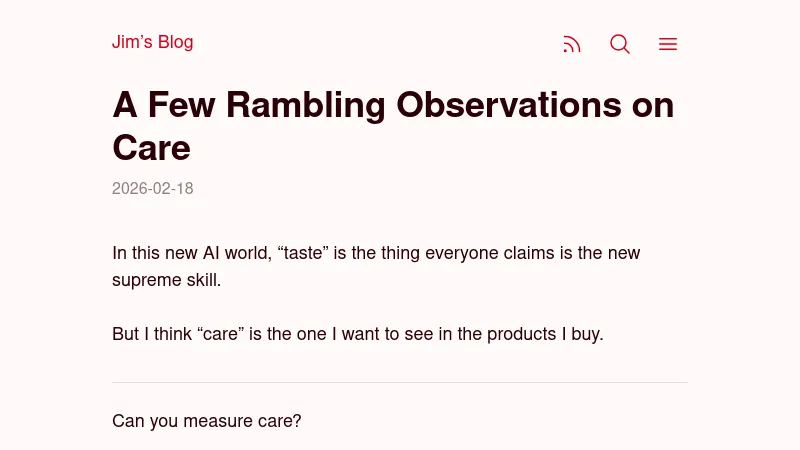Image resolution: width=800 pixels, height=450 pixels.
Task: Click the publish date 2026-02-18
Action: coord(152,188)
